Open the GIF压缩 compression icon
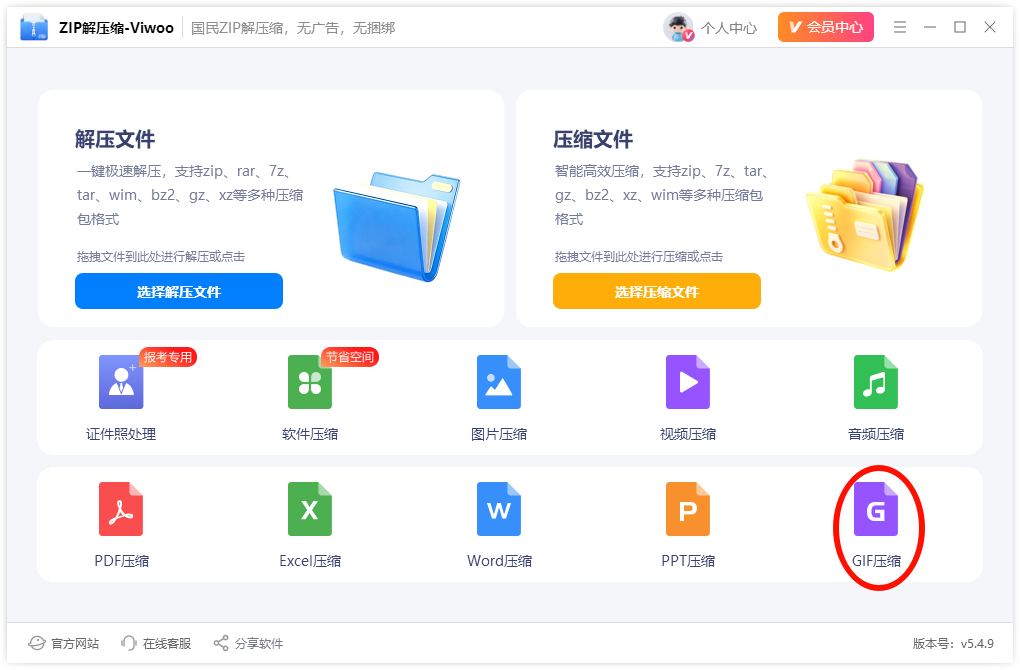 click(876, 509)
